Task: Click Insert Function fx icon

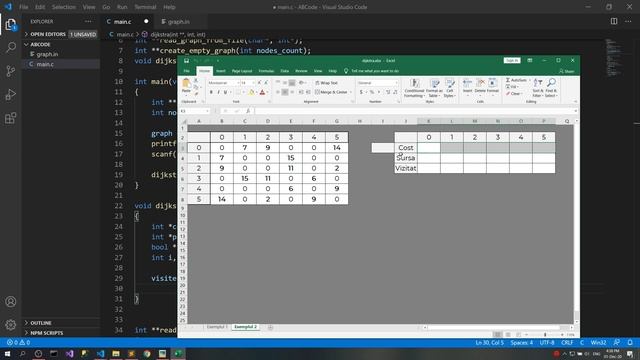Action: (x=248, y=111)
